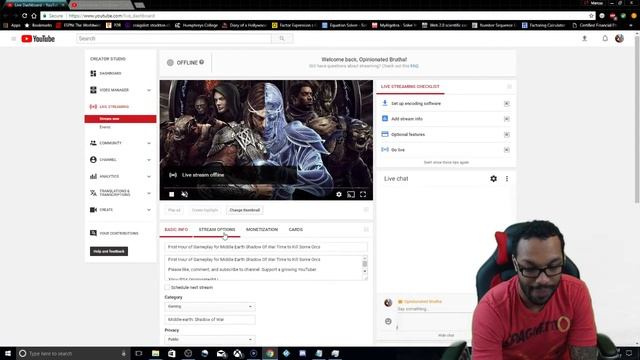Open the YouTube hamburger guide menu

click(x=13, y=39)
